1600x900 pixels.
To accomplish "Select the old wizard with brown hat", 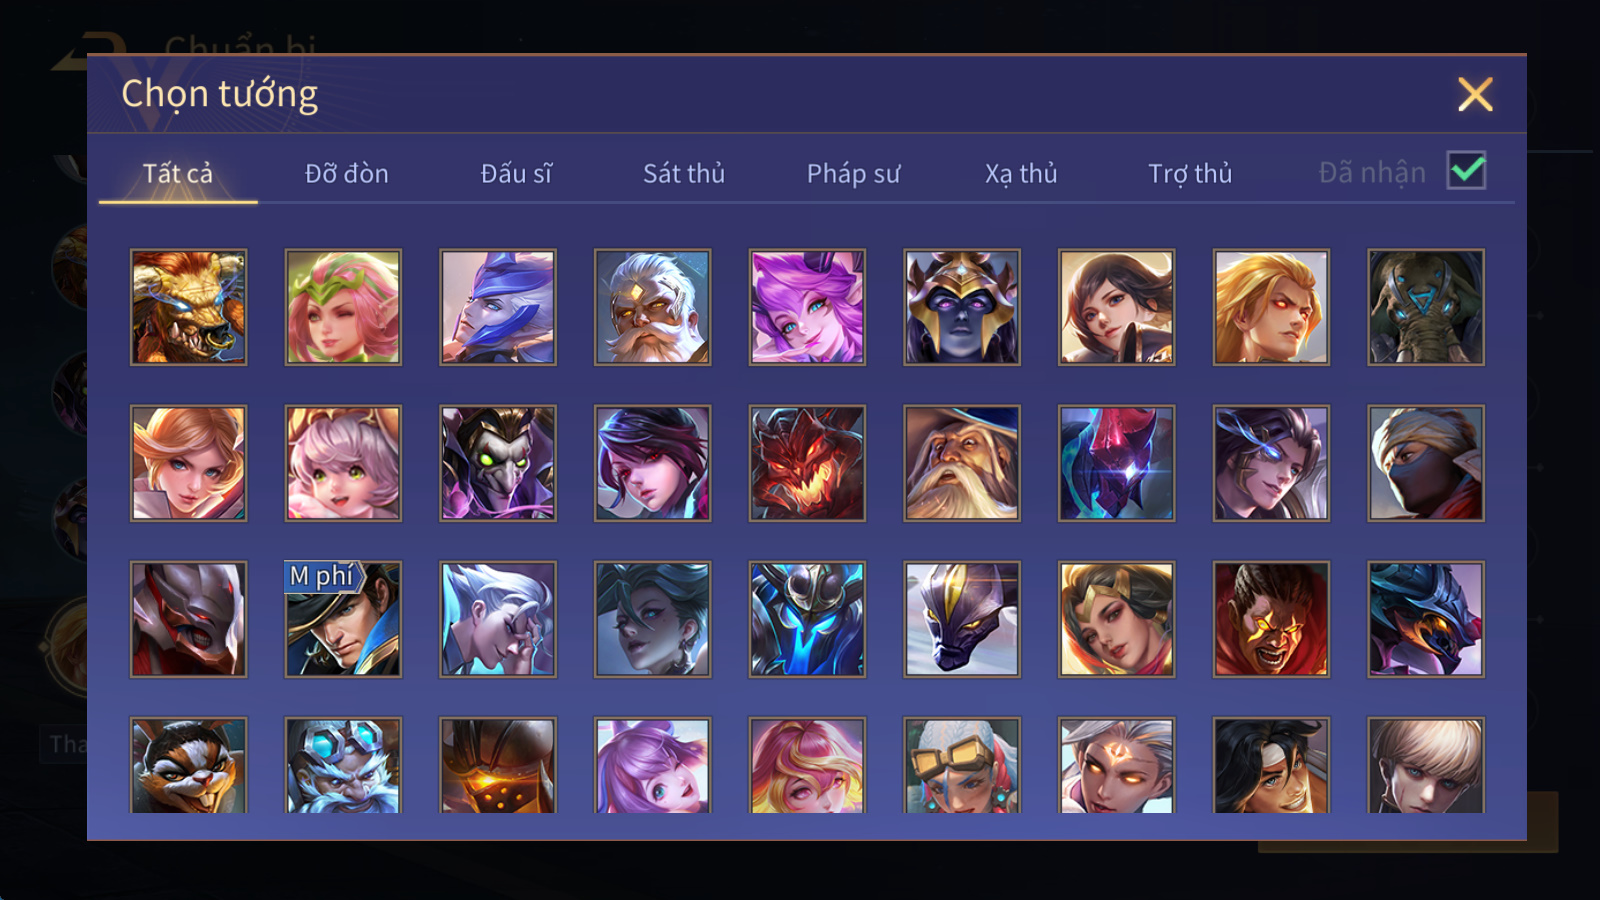I will [962, 463].
